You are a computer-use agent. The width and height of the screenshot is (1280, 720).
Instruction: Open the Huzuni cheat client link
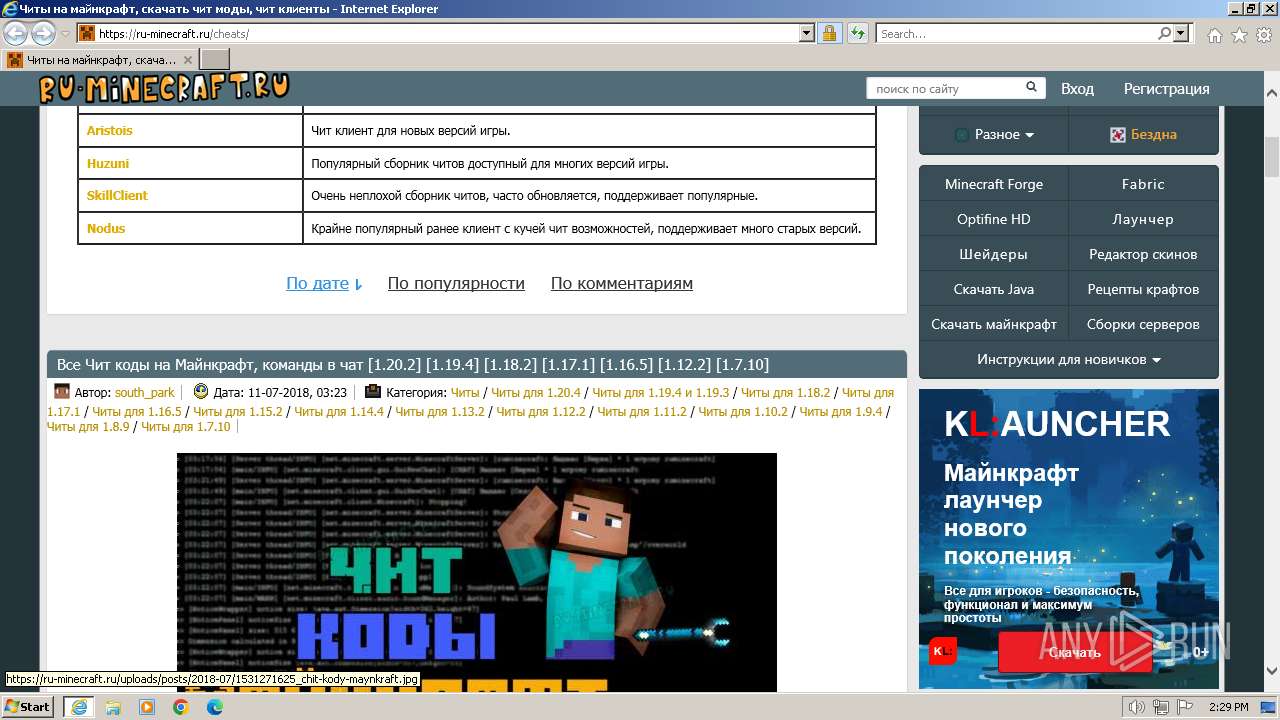tap(108, 163)
